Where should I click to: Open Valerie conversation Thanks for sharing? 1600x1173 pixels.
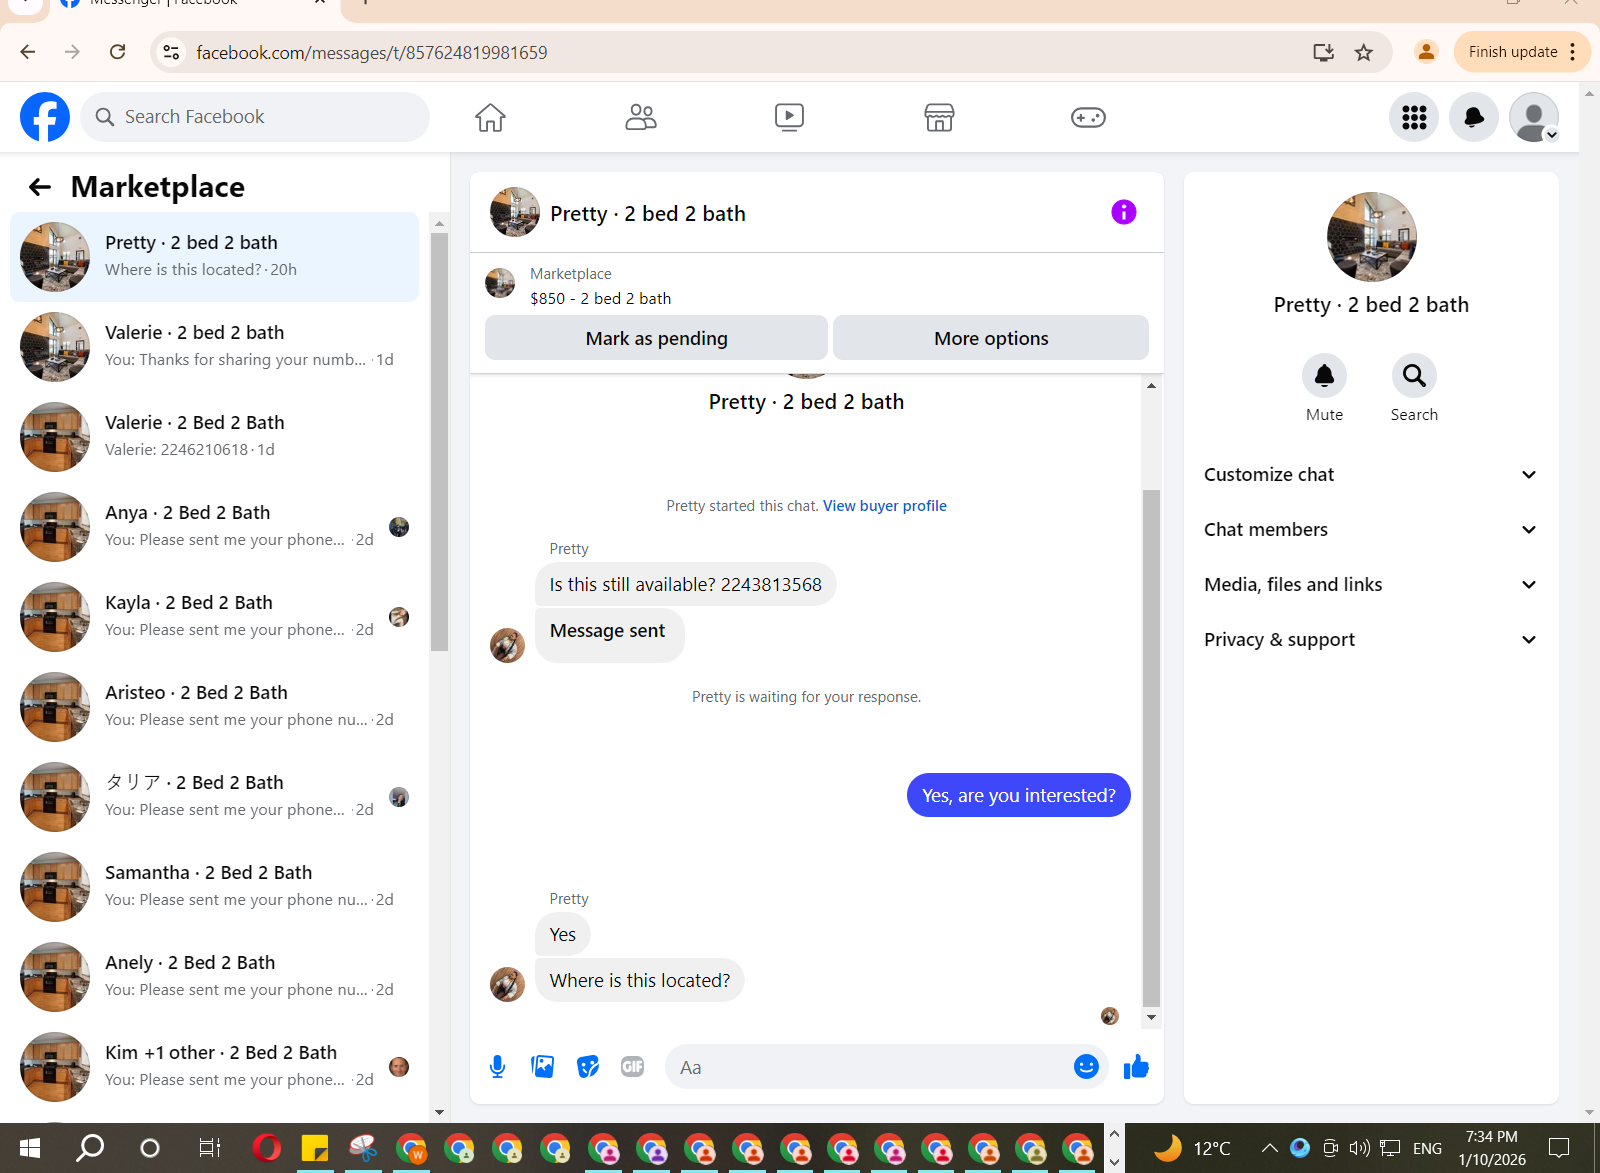214,347
